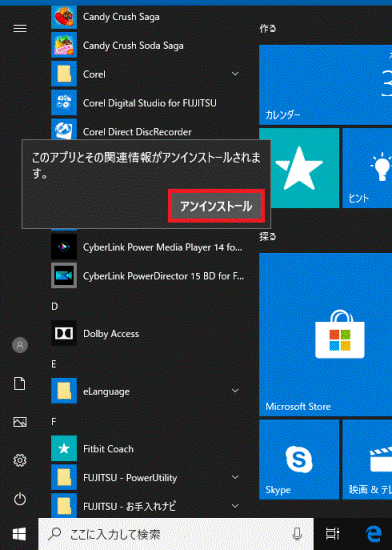Open the Microsoft Store tile

[325, 335]
